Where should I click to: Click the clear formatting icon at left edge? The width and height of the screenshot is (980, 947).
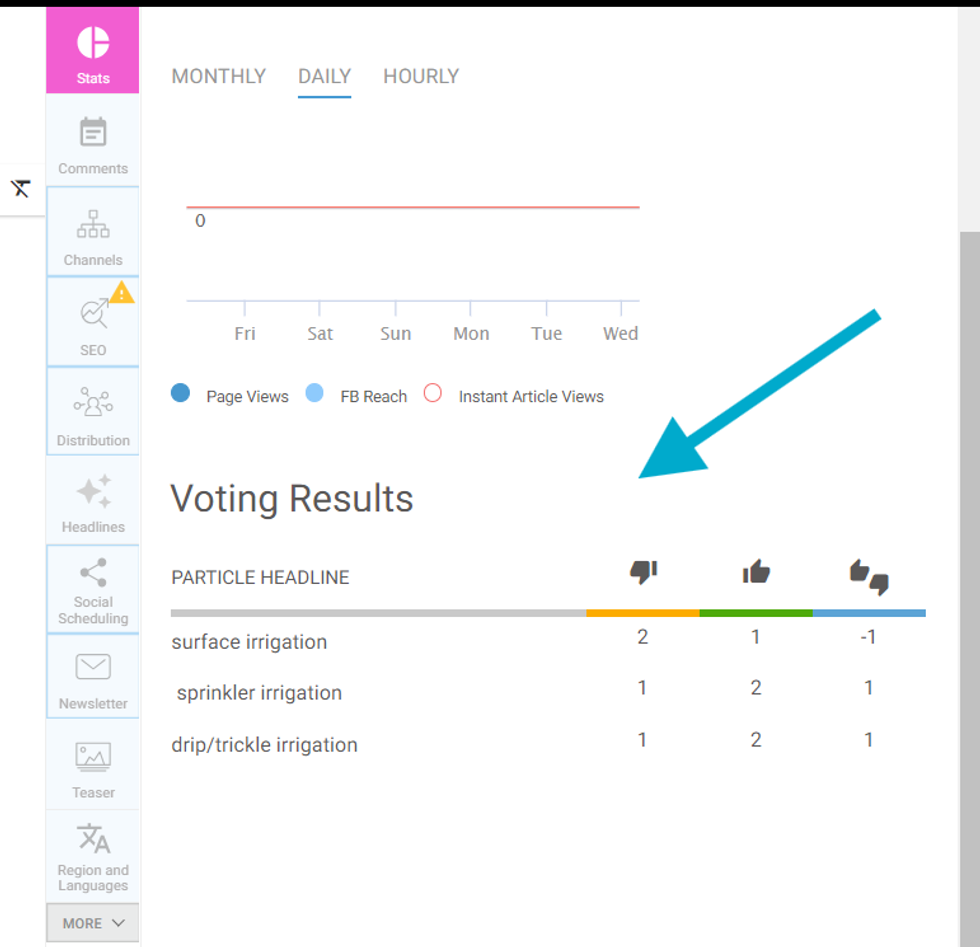(21, 188)
